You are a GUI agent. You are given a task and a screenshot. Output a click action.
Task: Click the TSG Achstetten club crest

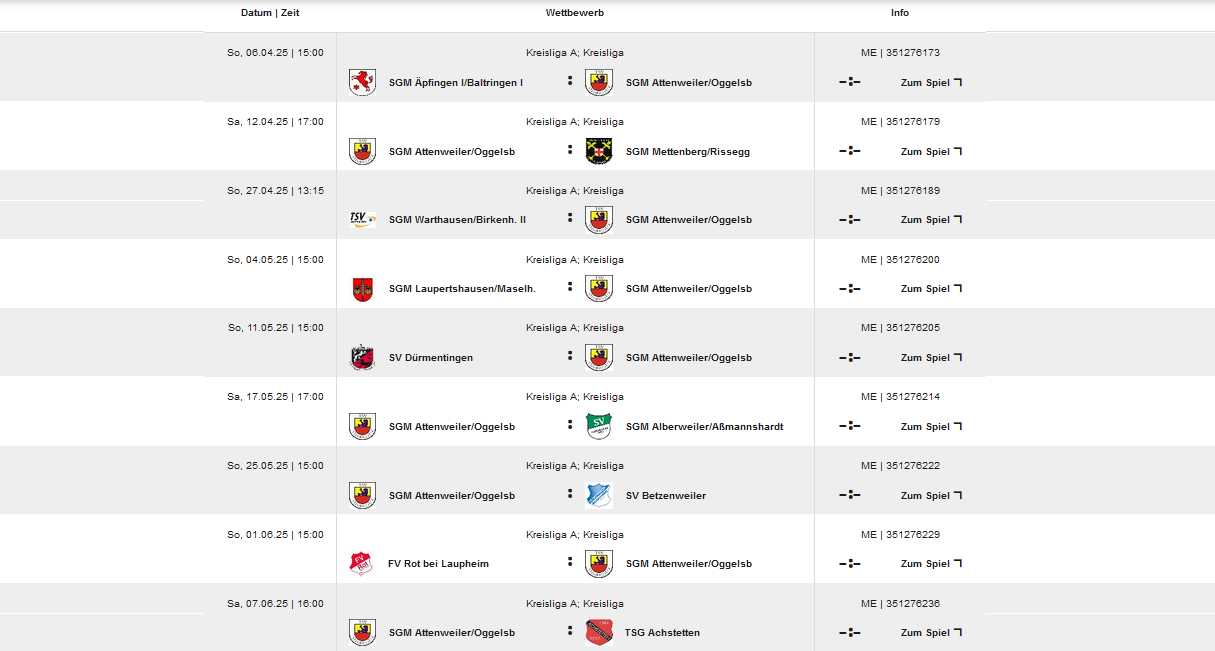pos(598,632)
